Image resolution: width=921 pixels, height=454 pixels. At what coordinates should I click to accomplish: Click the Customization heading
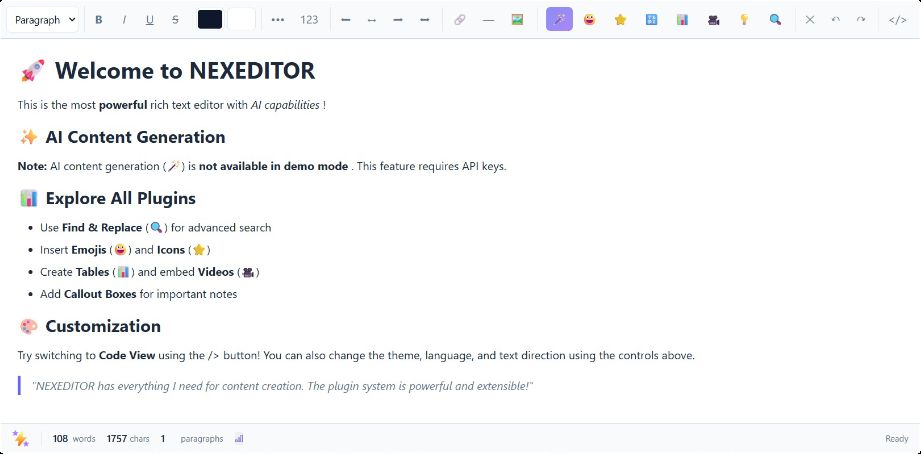click(x=90, y=326)
